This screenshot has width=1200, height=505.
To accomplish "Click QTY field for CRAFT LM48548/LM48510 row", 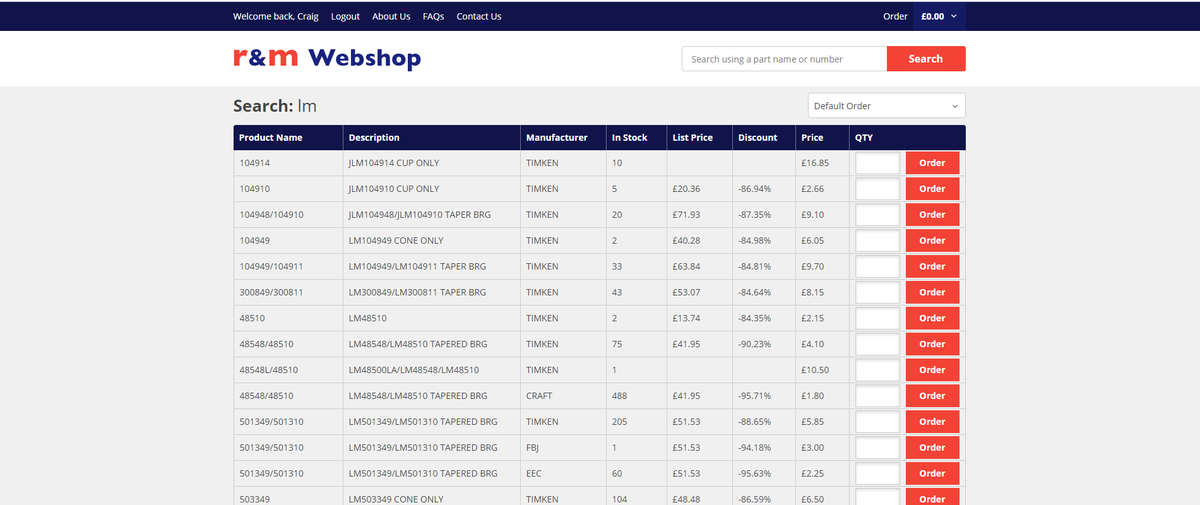I will point(878,396).
